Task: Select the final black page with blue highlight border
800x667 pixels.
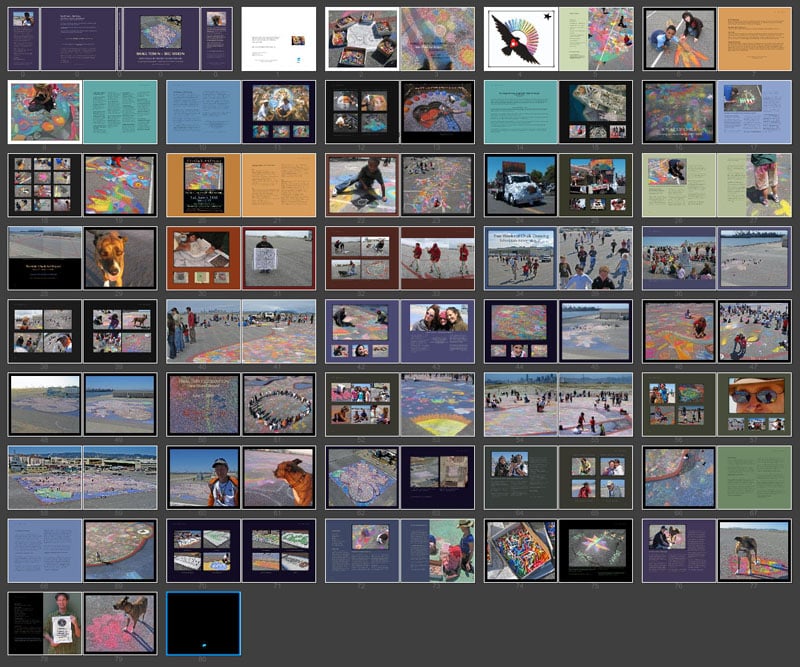Action: [x=204, y=624]
